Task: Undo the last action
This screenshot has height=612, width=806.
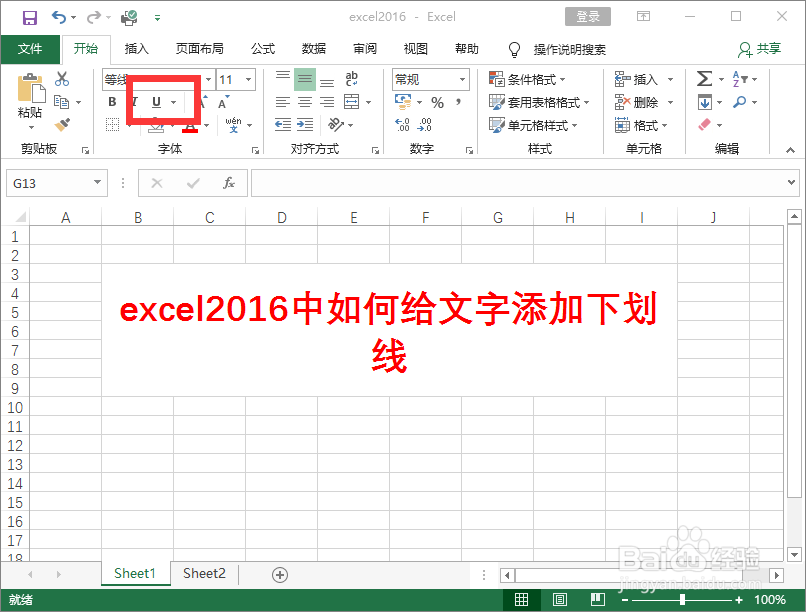Action: click(59, 17)
